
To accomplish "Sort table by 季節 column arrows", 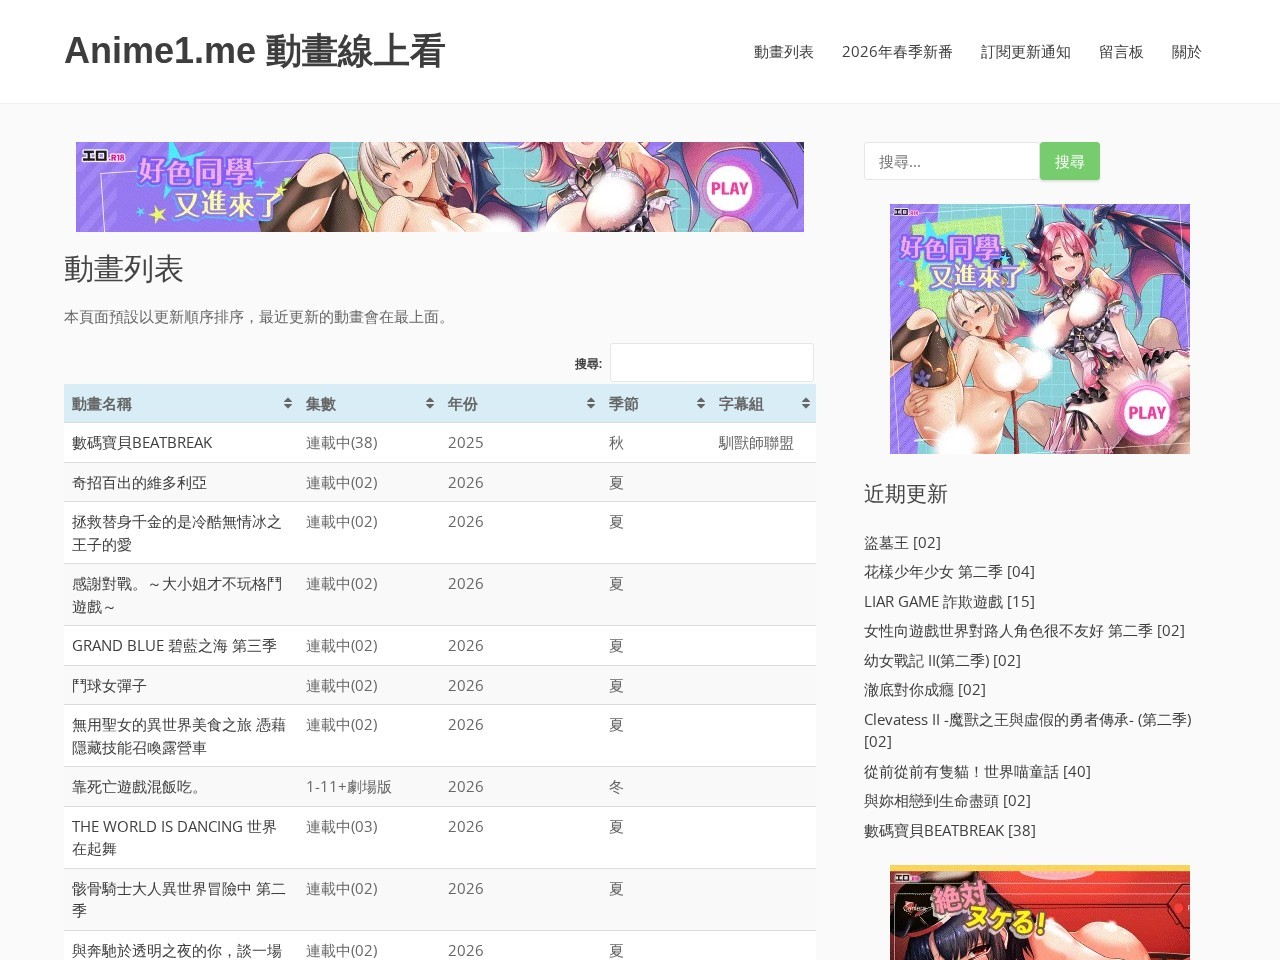I will pos(701,403).
